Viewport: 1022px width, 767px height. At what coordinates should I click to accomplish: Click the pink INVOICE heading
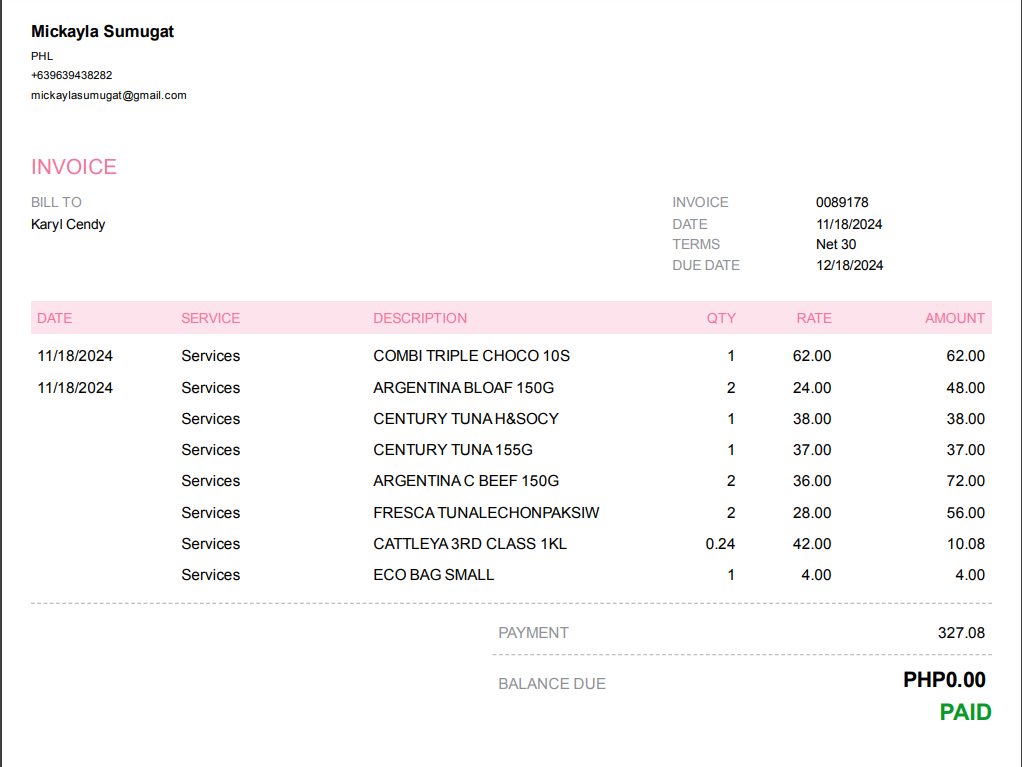[74, 167]
